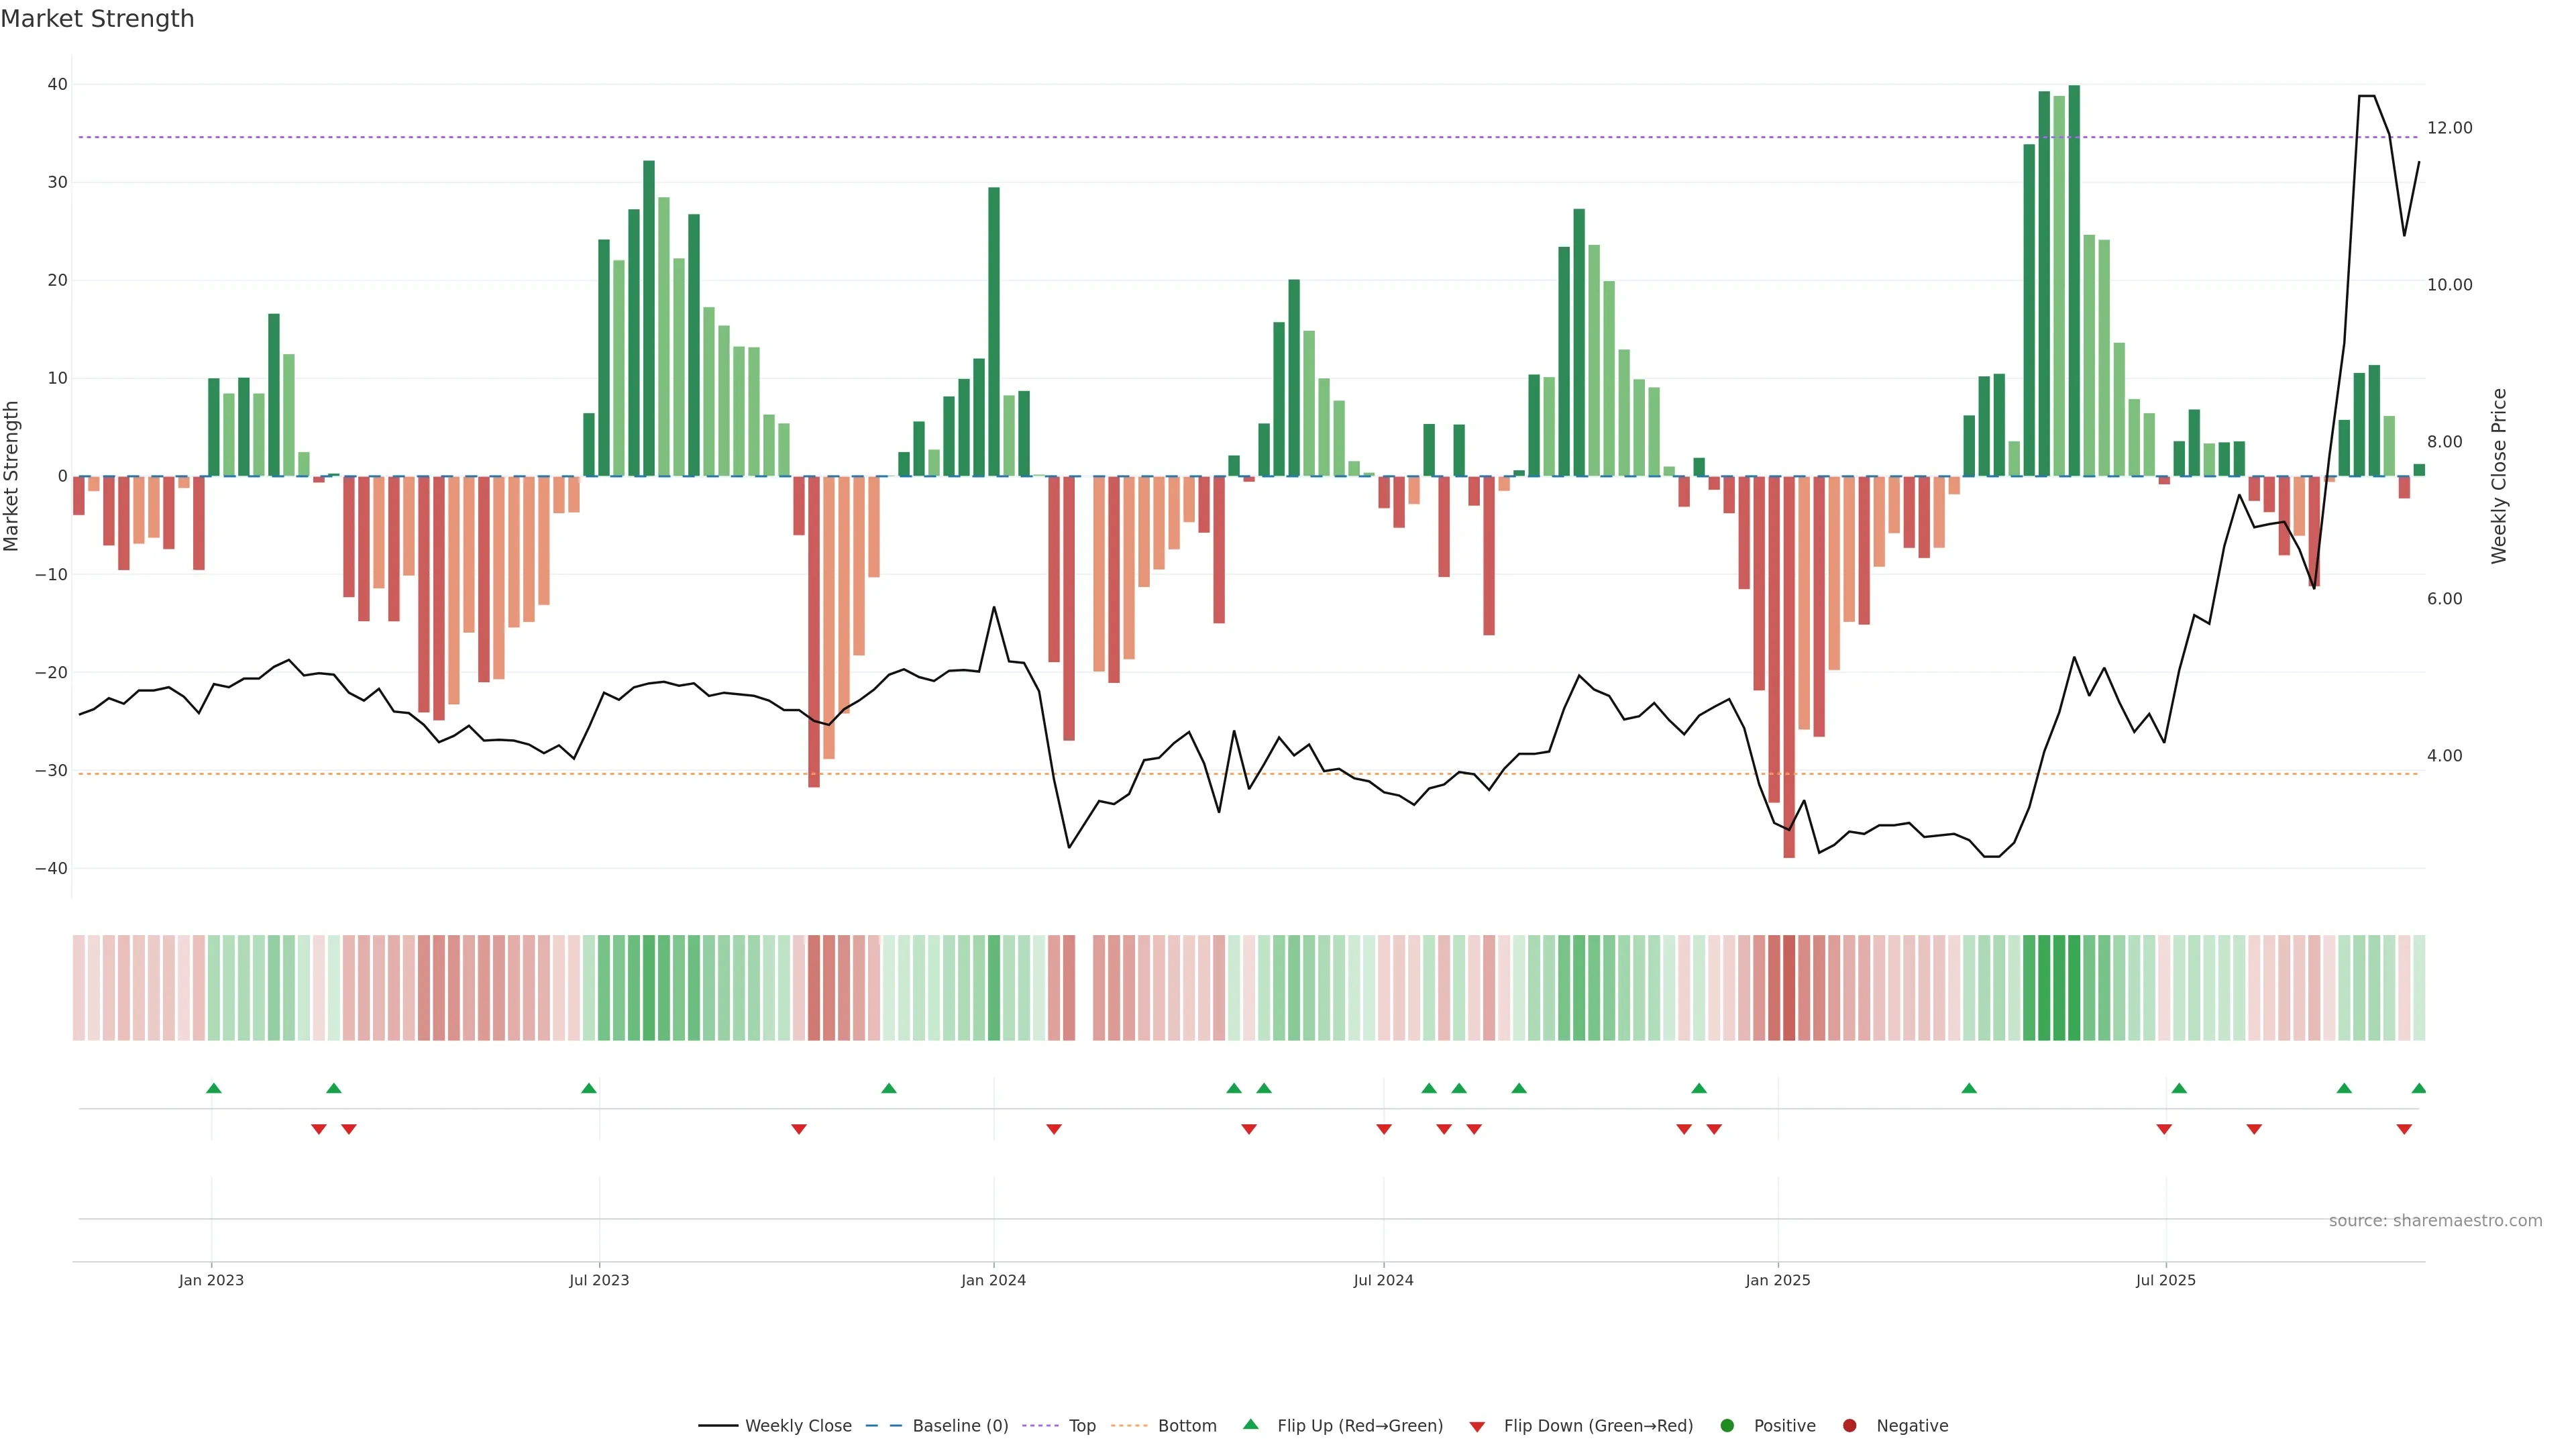Click the sharemaestro.com source text

click(x=2435, y=1221)
